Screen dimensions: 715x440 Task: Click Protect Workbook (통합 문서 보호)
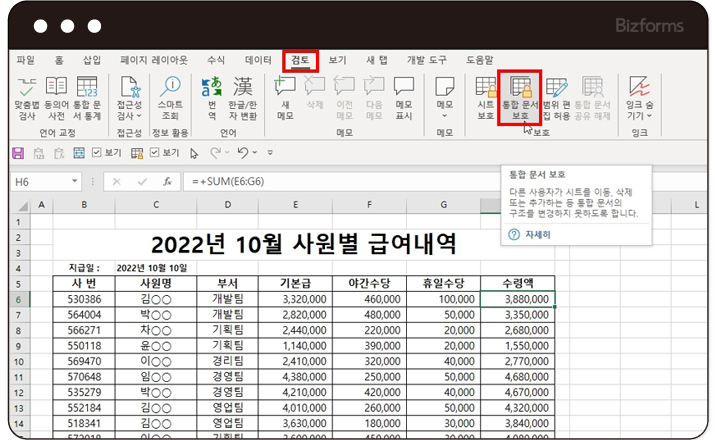519,97
